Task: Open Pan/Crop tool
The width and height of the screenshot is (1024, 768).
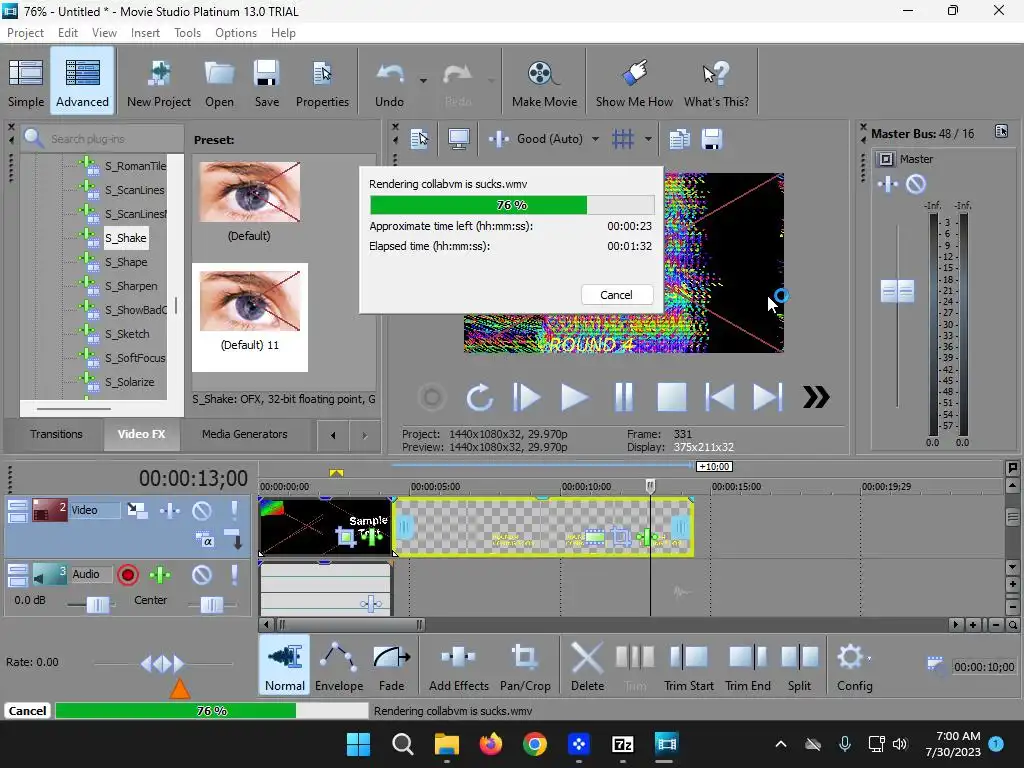Action: click(x=525, y=666)
